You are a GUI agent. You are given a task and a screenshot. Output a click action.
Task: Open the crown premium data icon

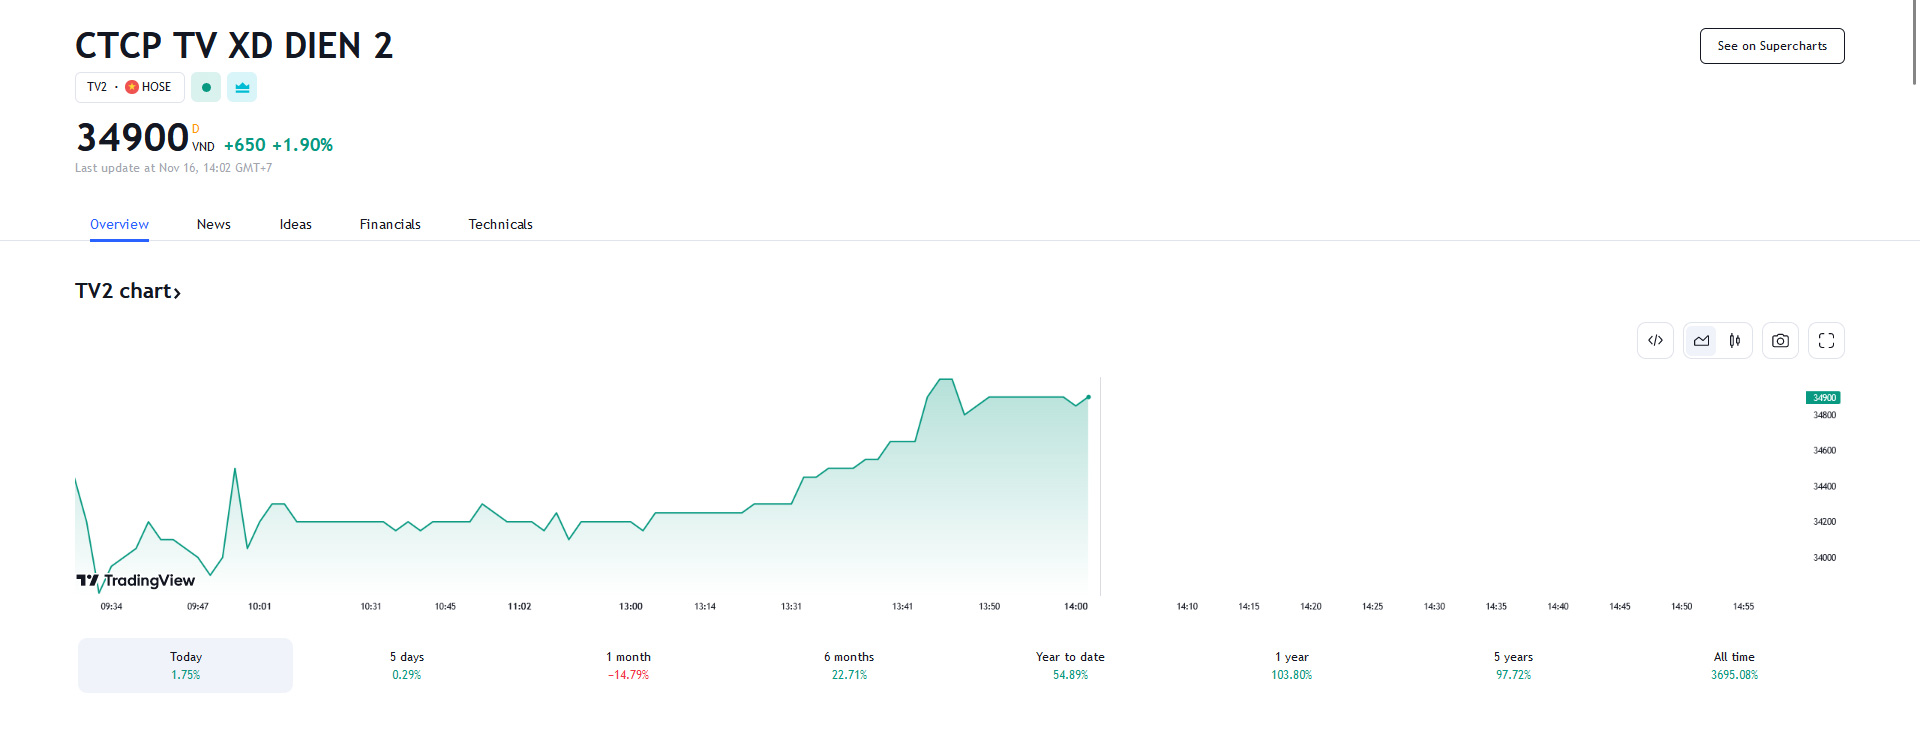pos(242,87)
